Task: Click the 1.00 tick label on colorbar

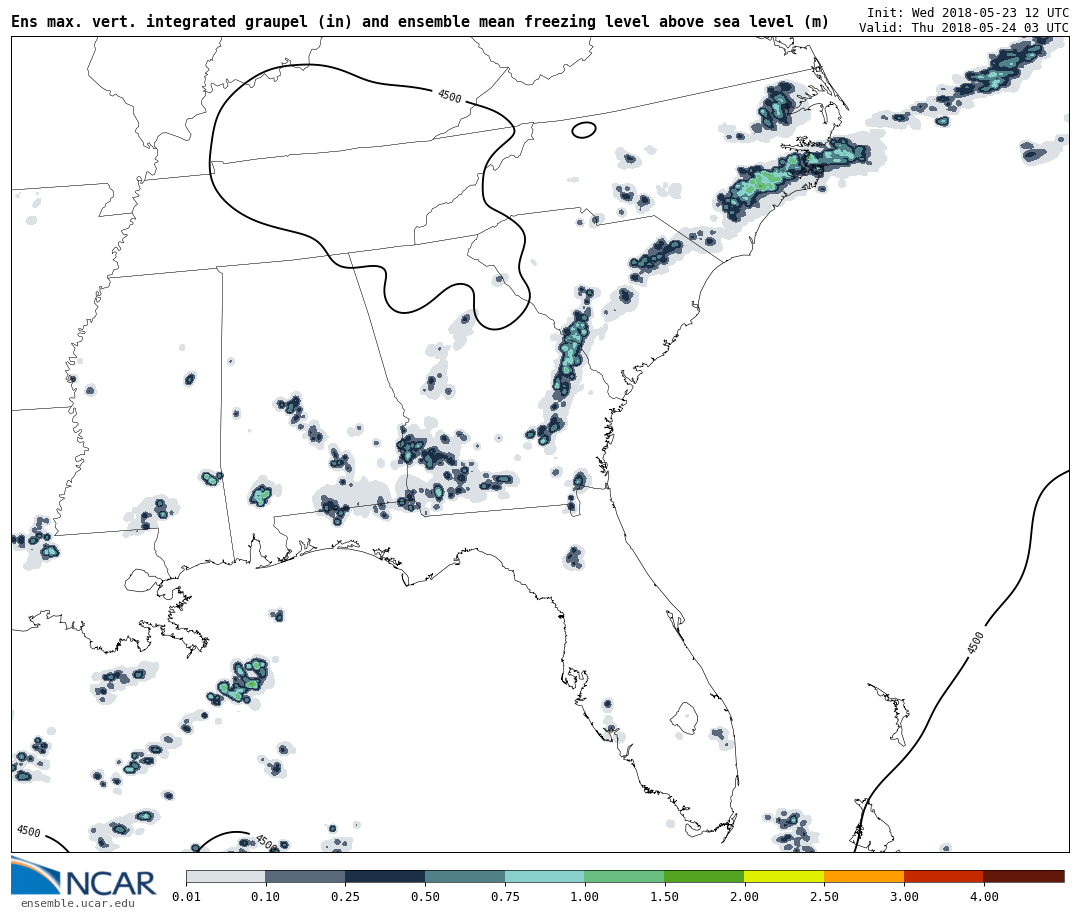Action: point(584,897)
